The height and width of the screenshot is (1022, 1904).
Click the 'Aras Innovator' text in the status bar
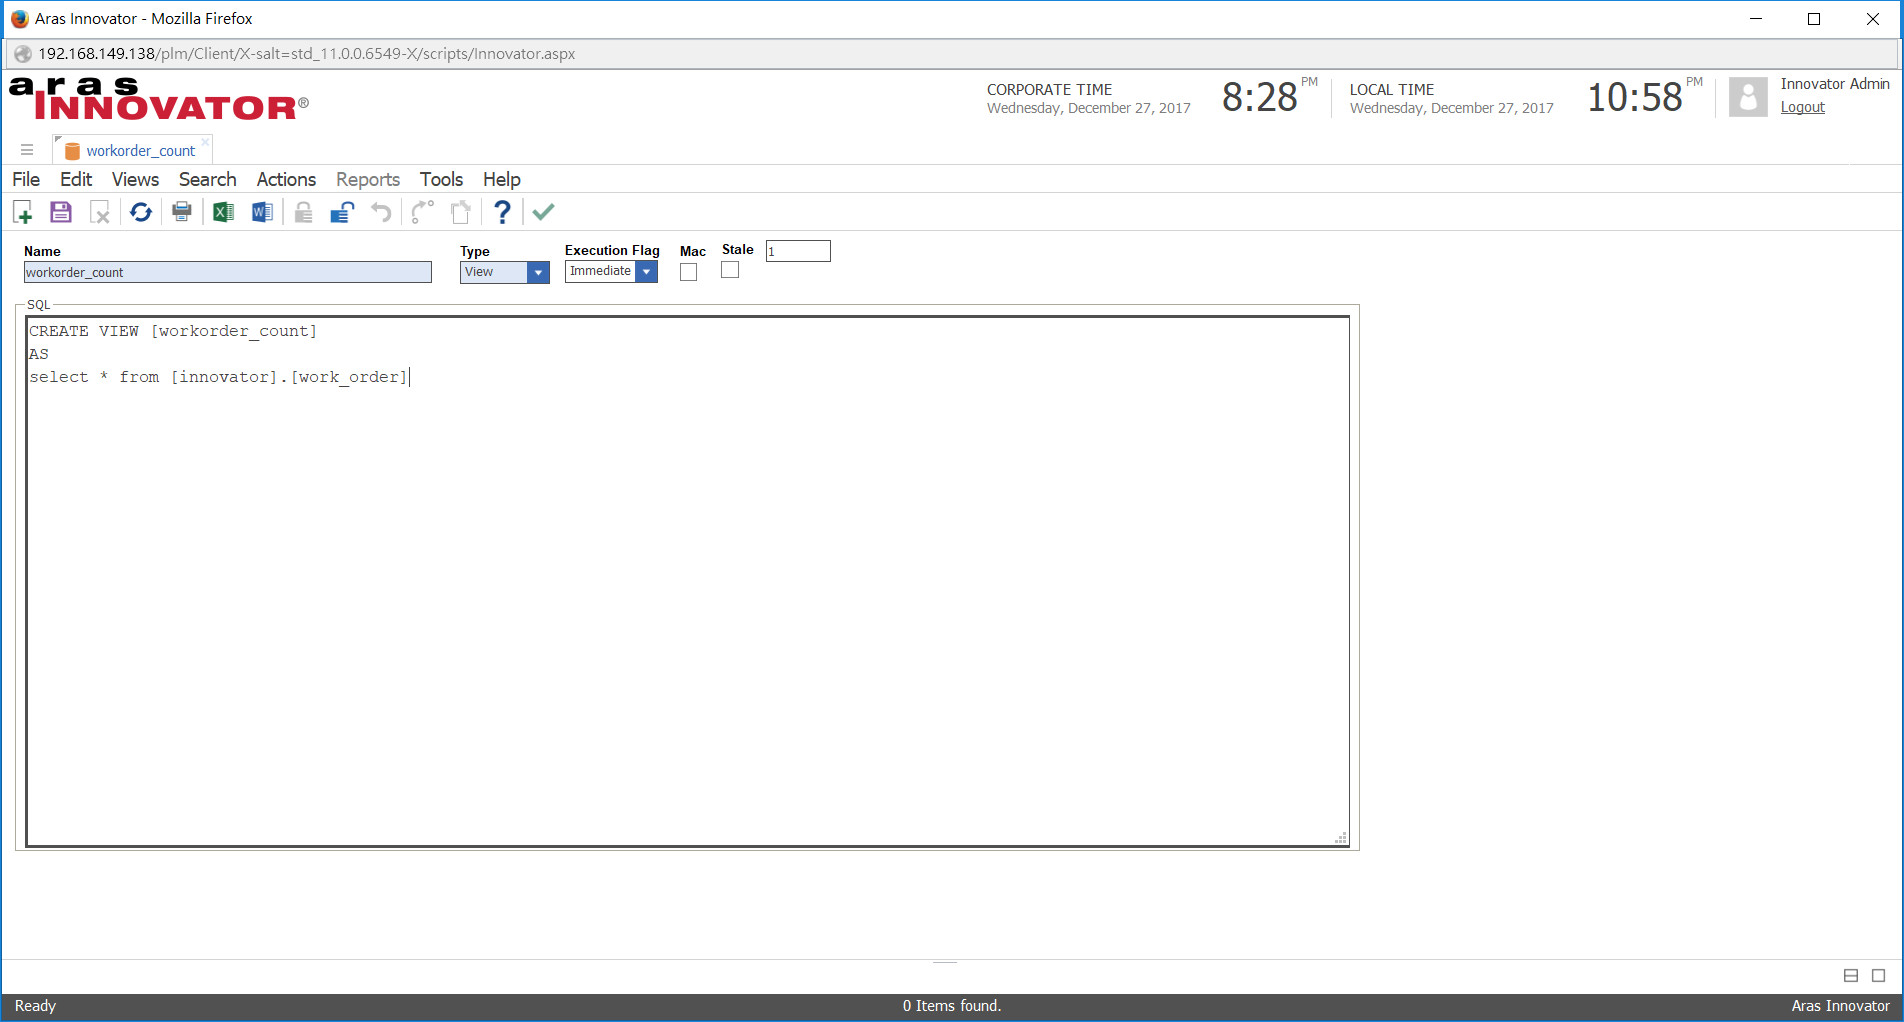point(1840,1006)
